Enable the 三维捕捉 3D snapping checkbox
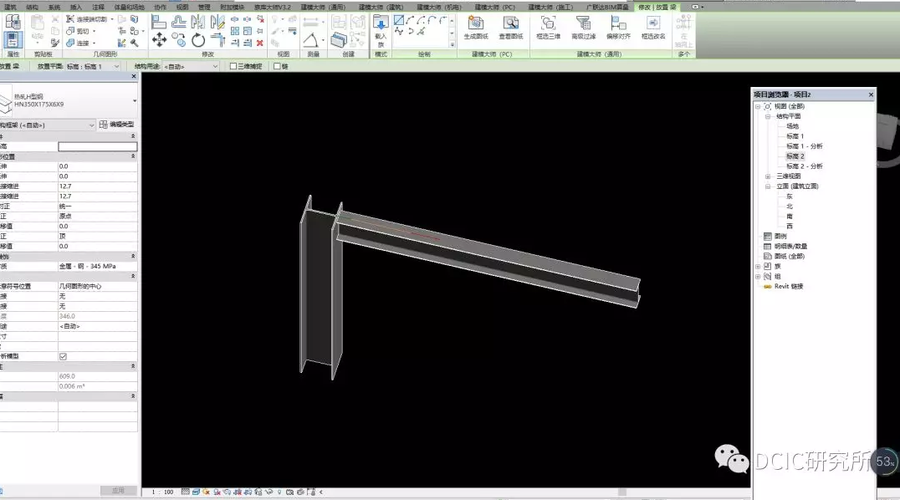This screenshot has height=500, width=900. tap(234, 67)
